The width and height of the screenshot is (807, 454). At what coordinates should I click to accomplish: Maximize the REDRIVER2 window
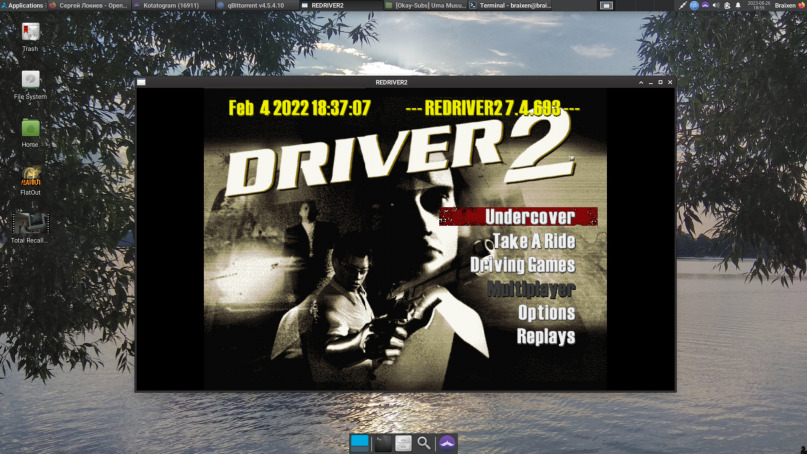(660, 82)
